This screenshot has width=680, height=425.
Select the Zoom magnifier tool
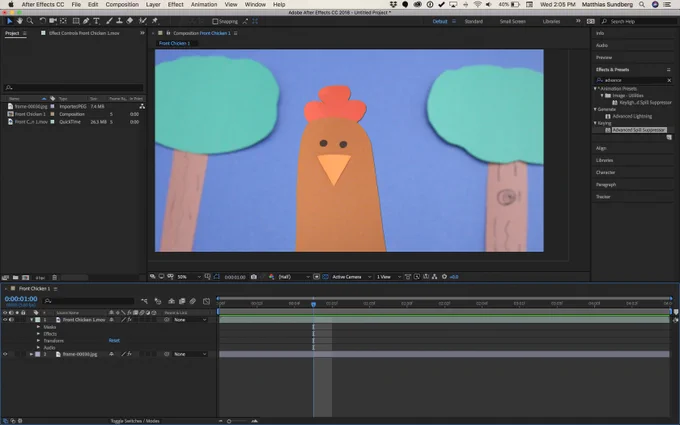click(x=30, y=21)
